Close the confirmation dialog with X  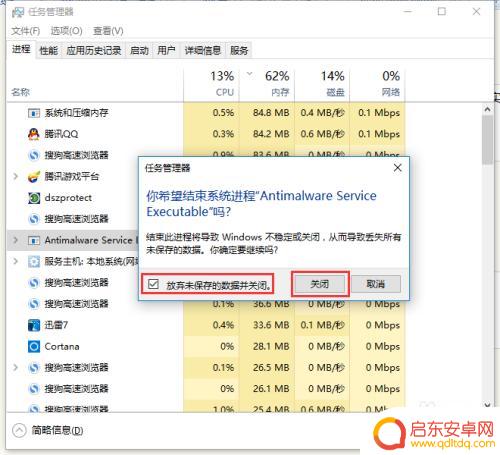click(397, 168)
